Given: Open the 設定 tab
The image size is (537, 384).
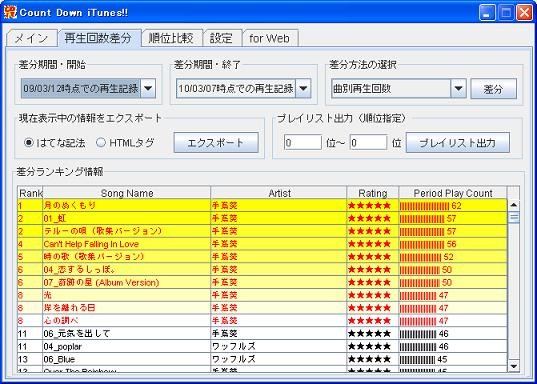Looking at the screenshot, I should pyautogui.click(x=221, y=38).
